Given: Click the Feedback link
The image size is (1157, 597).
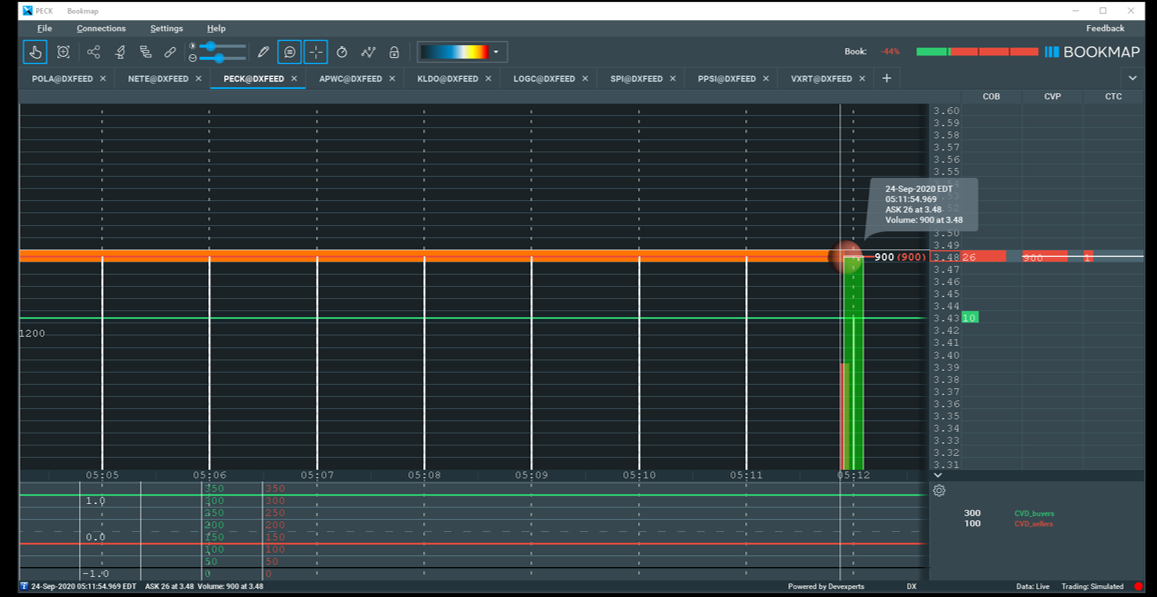Looking at the screenshot, I should [x=1105, y=29].
